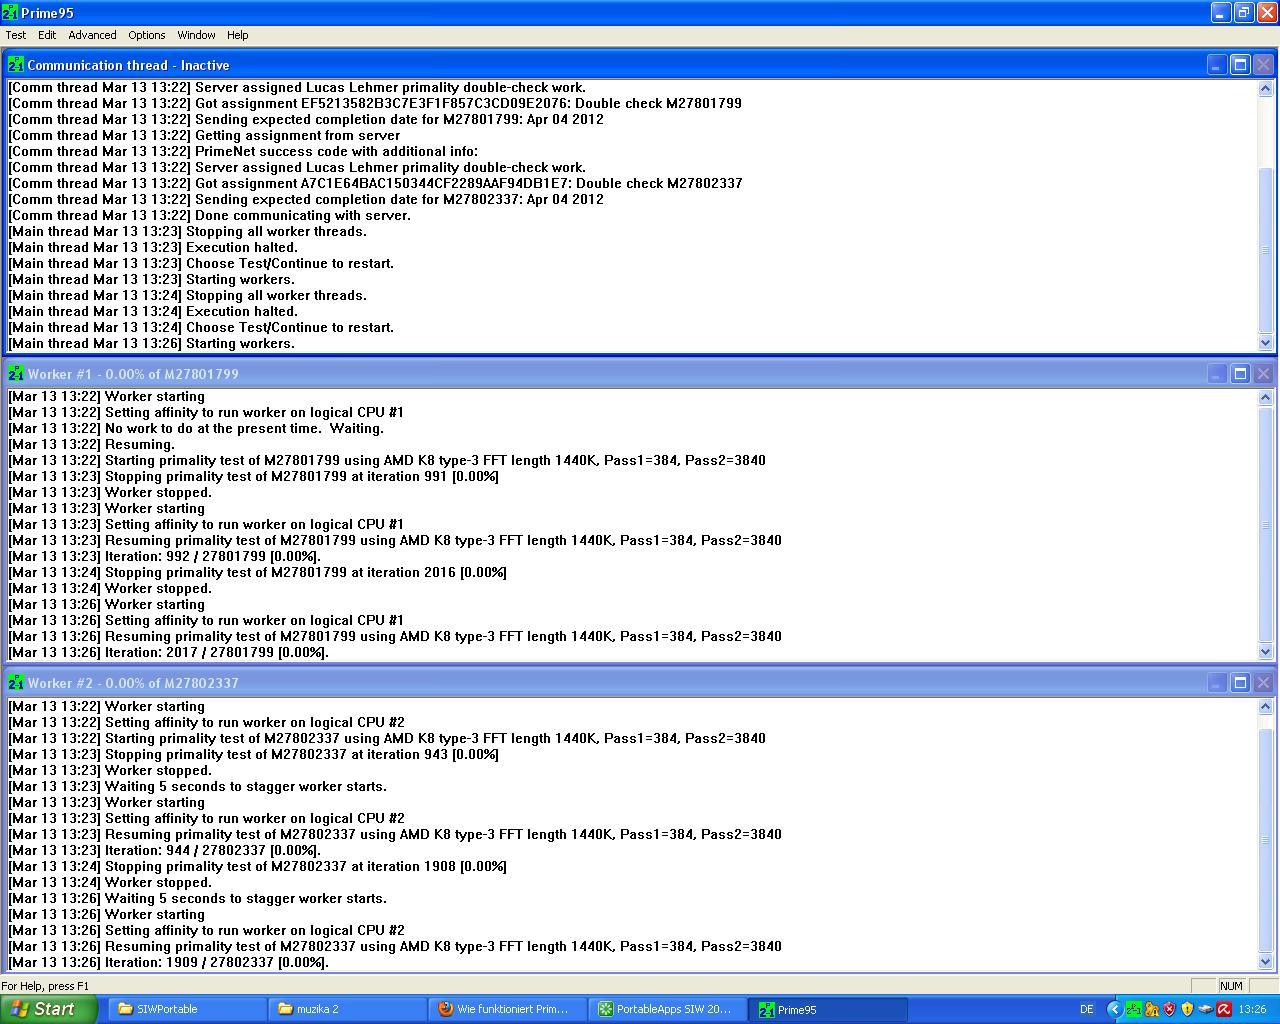Screen dimensions: 1280x1024
Task: Minimize the Prime95 main window
Action: click(x=1221, y=13)
